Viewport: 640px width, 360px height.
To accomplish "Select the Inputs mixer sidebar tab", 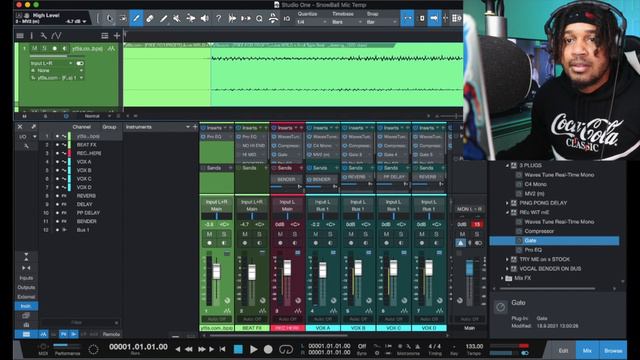I will (x=26, y=278).
